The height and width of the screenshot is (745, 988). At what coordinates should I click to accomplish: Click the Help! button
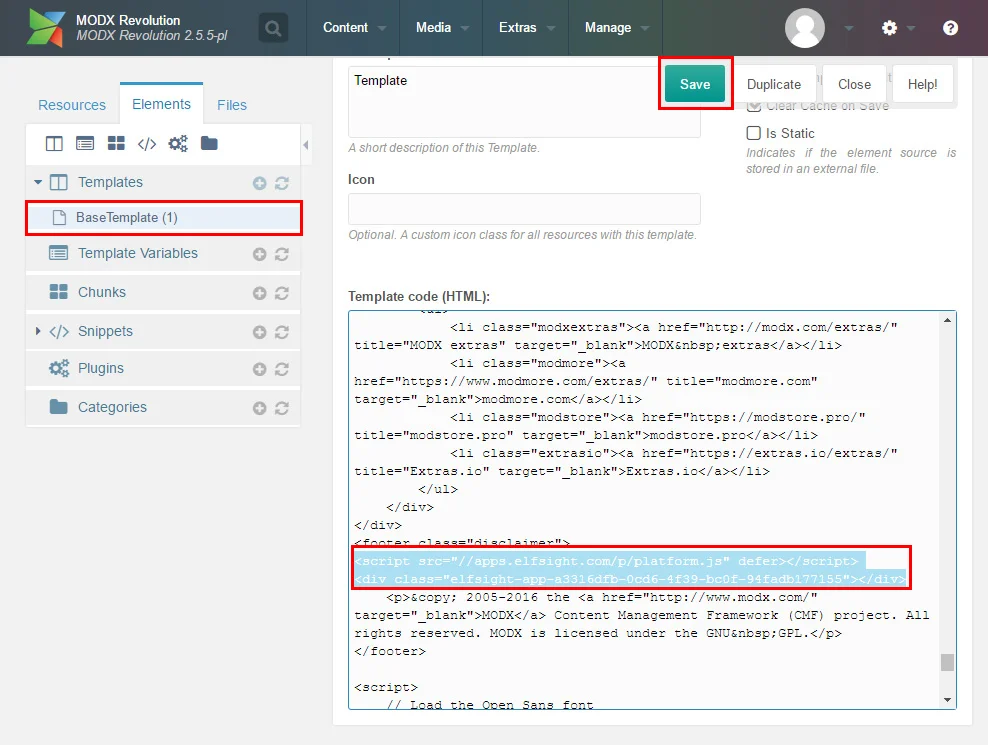pyautogui.click(x=922, y=84)
